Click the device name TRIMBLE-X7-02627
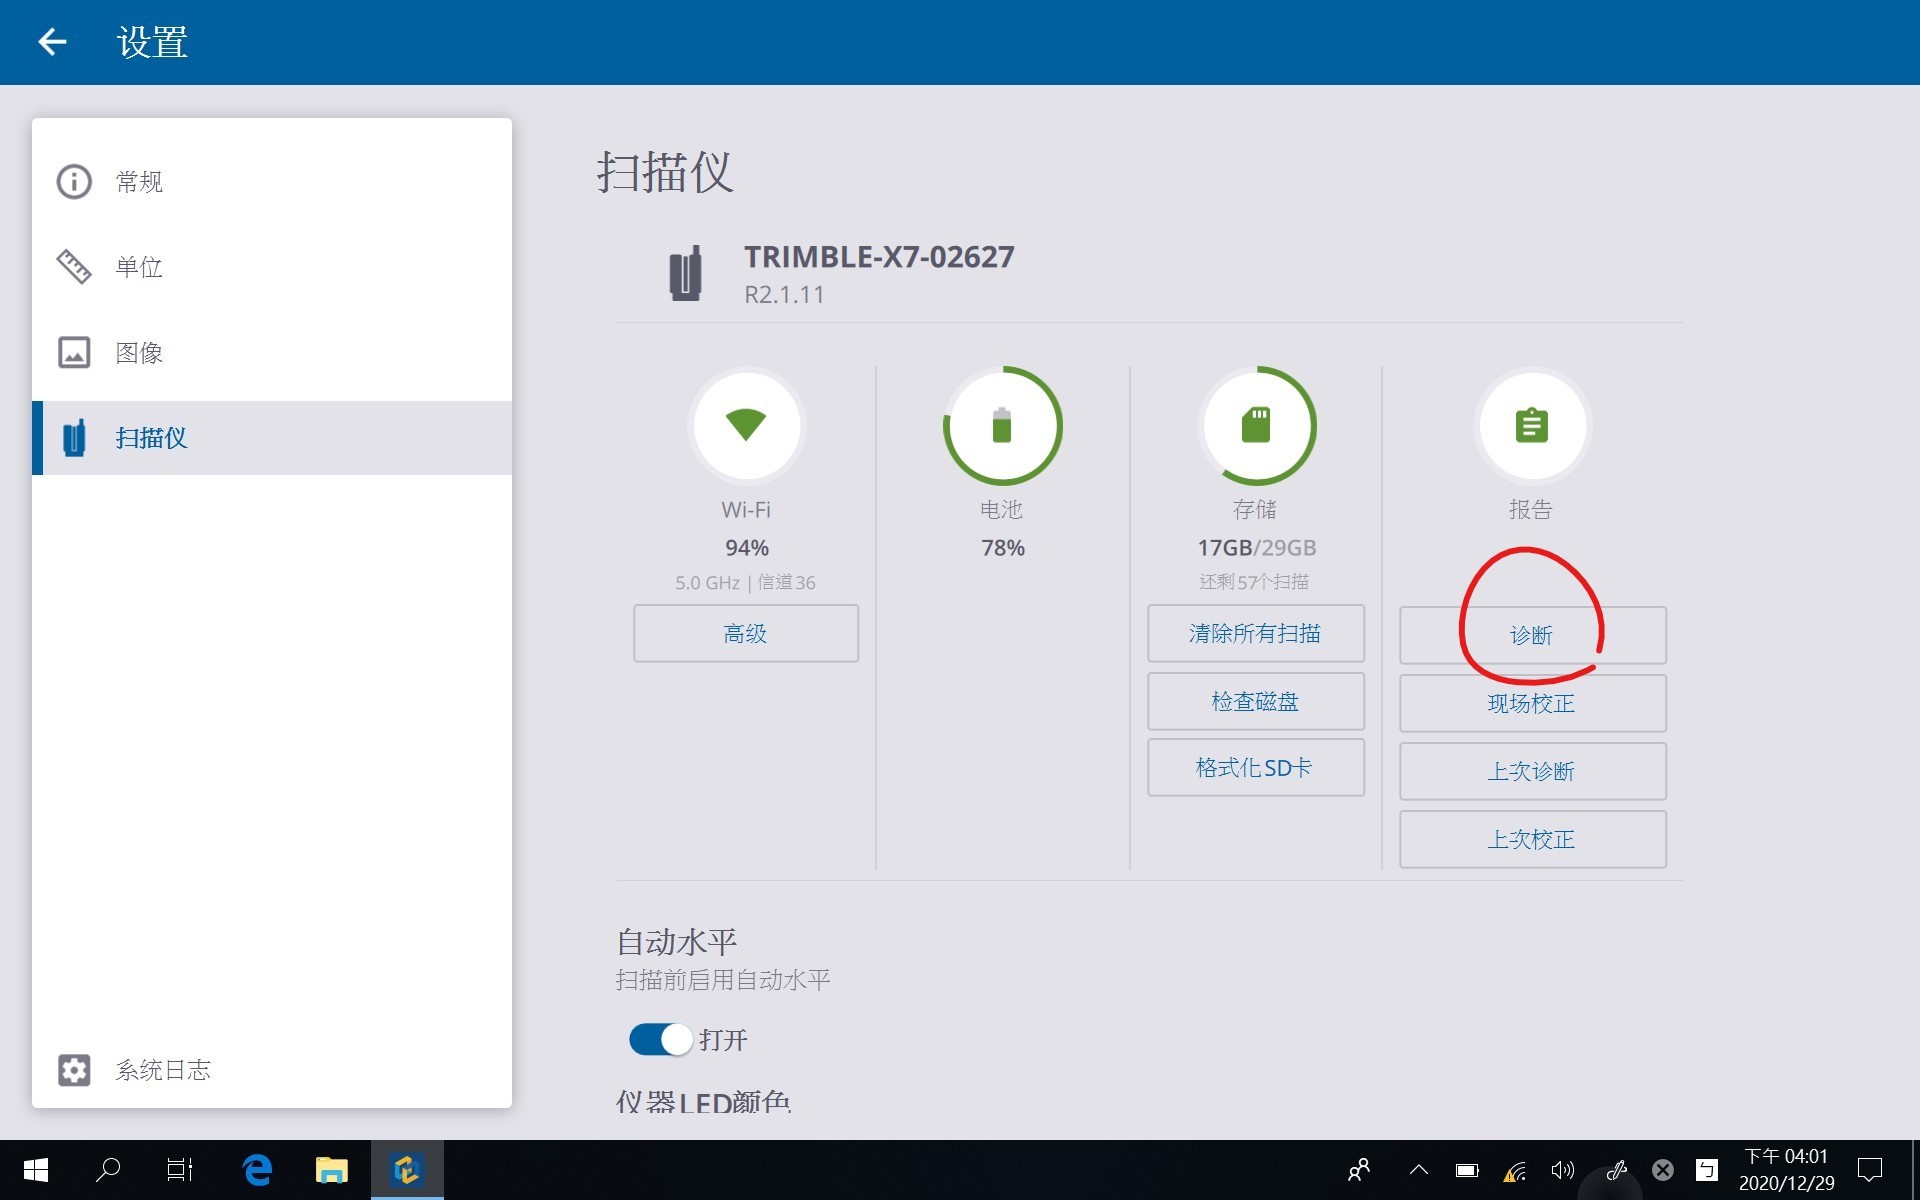The image size is (1920, 1200). [879, 257]
